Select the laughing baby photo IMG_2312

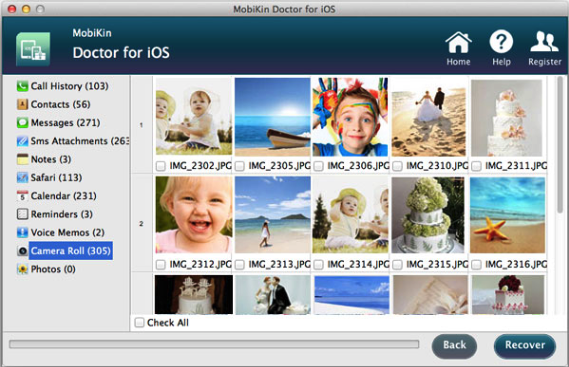[x=194, y=215]
